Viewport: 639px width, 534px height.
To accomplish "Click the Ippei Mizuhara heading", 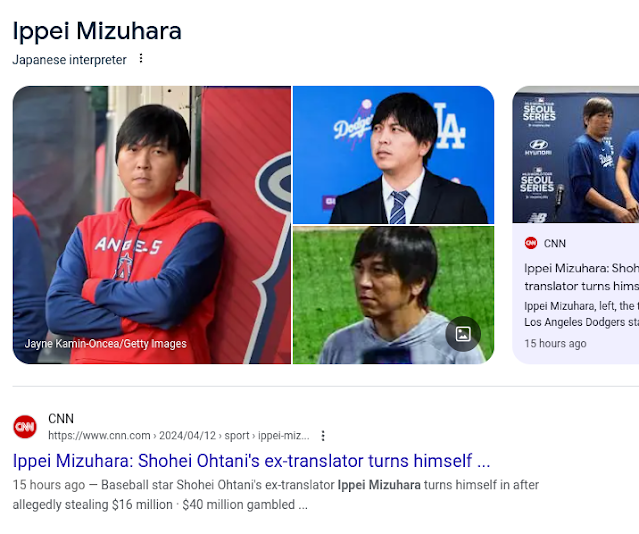I will (97, 31).
